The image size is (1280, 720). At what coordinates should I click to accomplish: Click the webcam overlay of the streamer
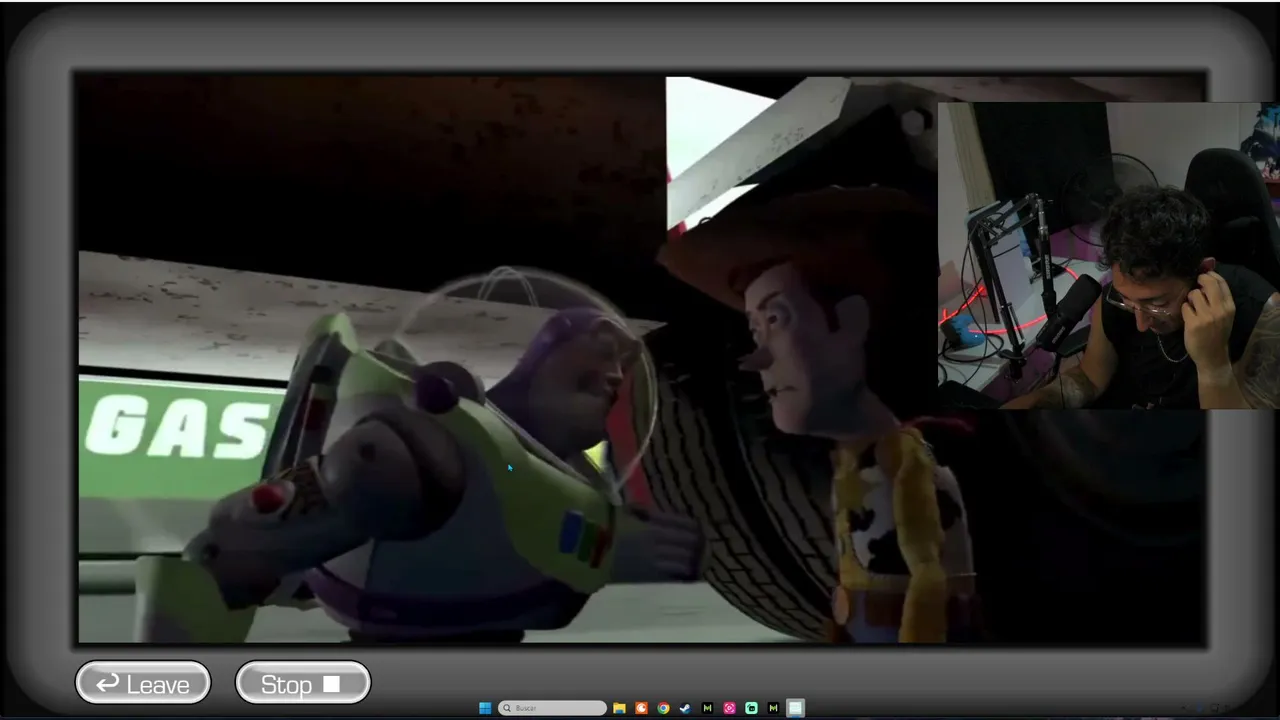[x=1109, y=256]
